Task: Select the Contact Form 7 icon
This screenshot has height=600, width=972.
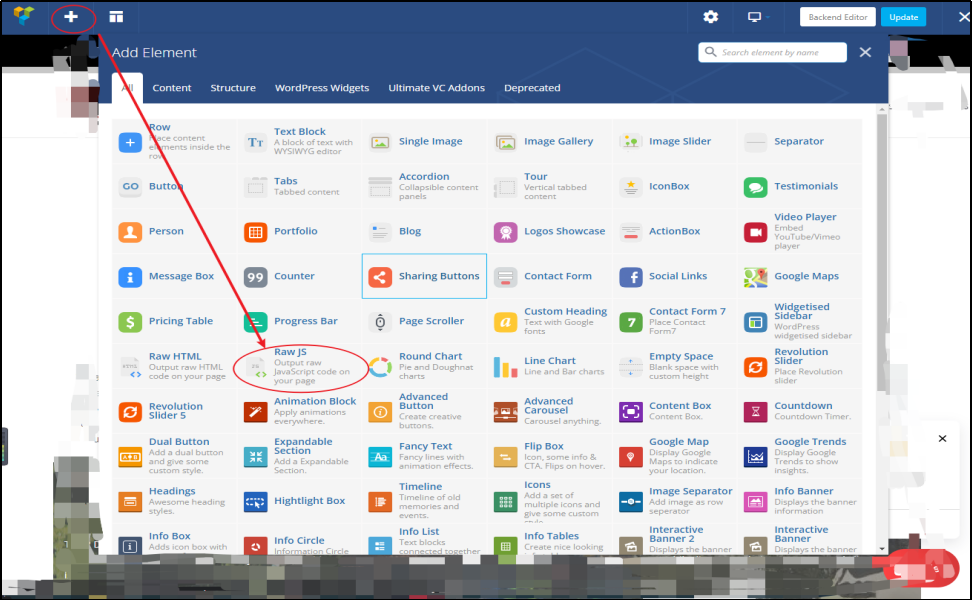Action: pyautogui.click(x=630, y=322)
